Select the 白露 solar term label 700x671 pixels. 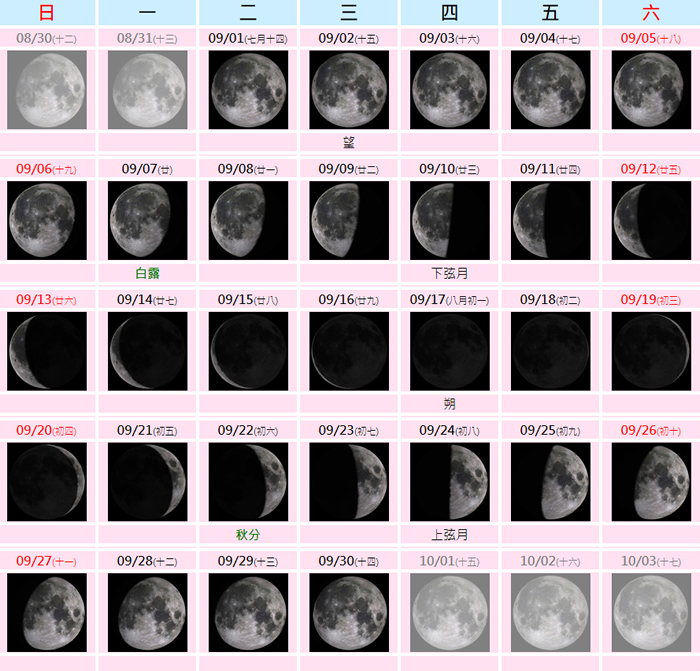[x=148, y=273]
